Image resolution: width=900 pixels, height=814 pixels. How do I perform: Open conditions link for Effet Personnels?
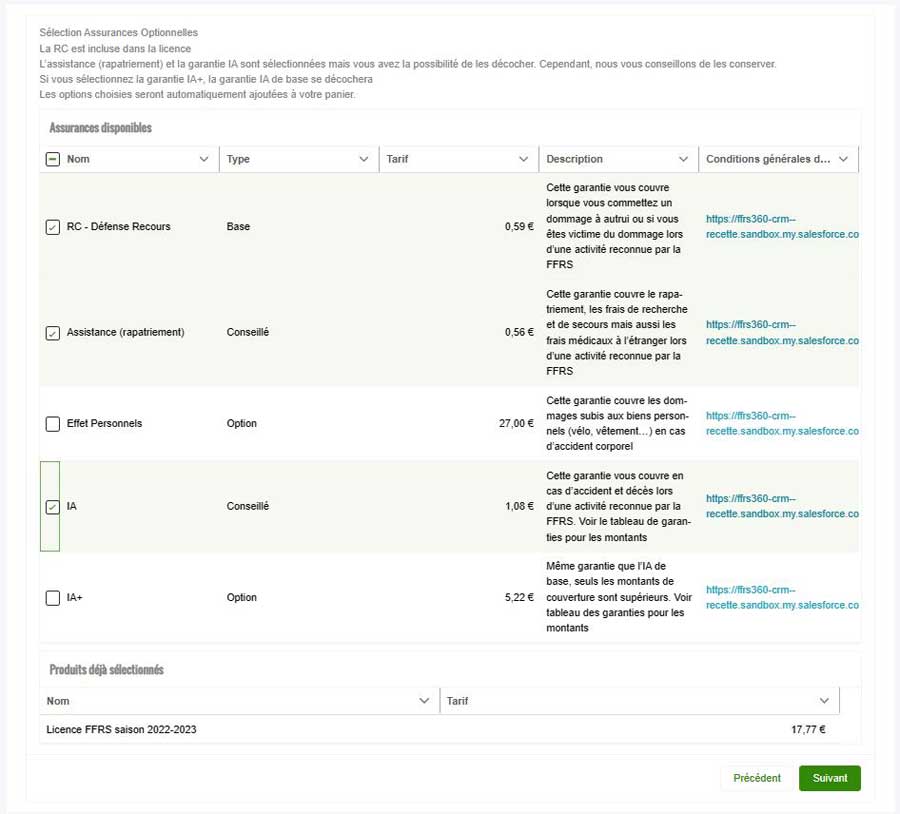click(x=782, y=423)
